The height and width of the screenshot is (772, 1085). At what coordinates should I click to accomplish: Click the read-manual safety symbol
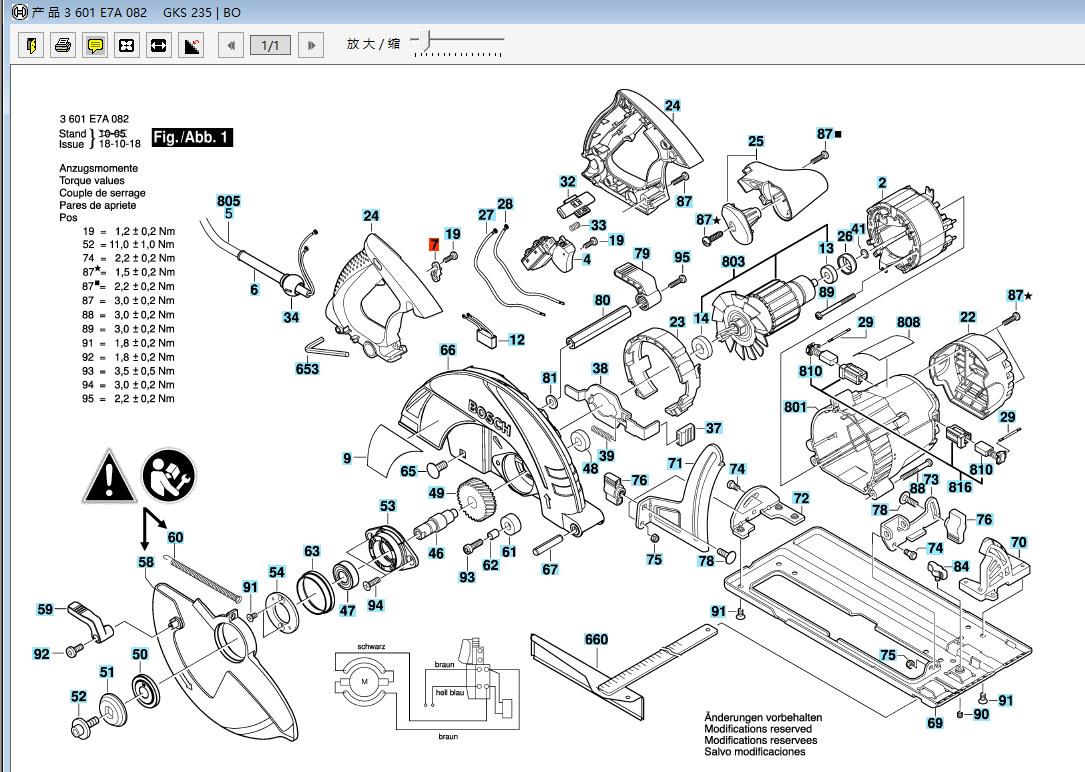[169, 475]
